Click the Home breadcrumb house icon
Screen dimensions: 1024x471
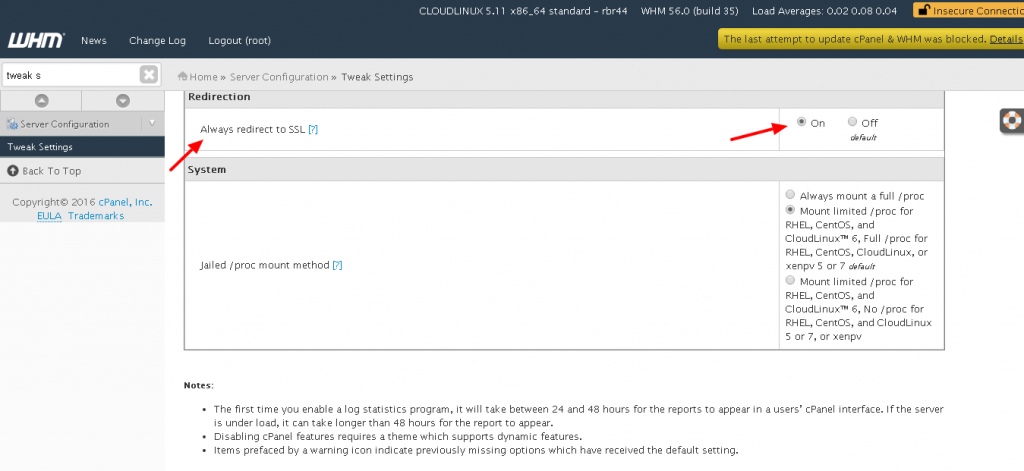point(183,76)
